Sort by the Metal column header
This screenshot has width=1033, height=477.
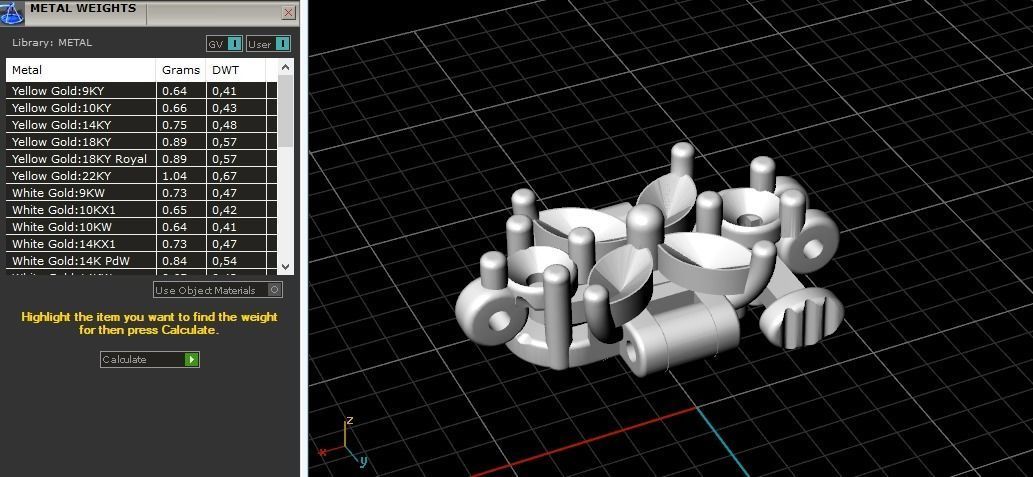(81, 70)
